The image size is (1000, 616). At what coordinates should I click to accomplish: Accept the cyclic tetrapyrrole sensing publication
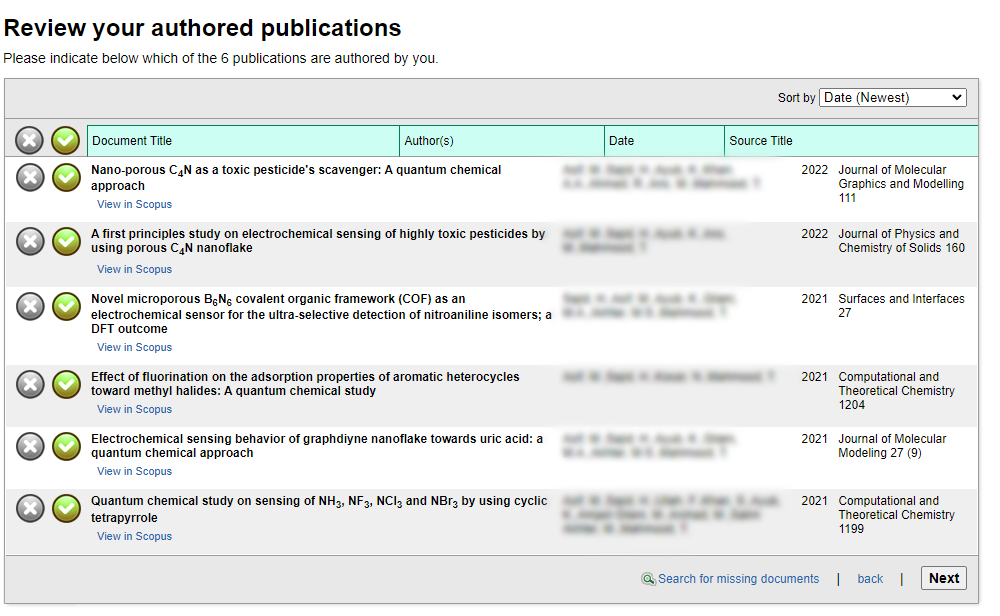point(66,508)
